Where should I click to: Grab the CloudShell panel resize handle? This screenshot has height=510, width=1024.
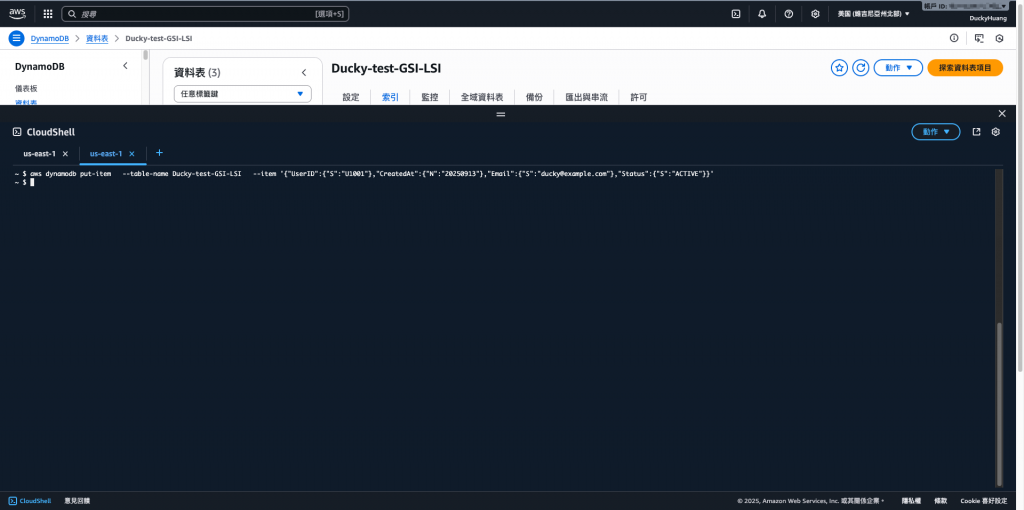click(501, 114)
